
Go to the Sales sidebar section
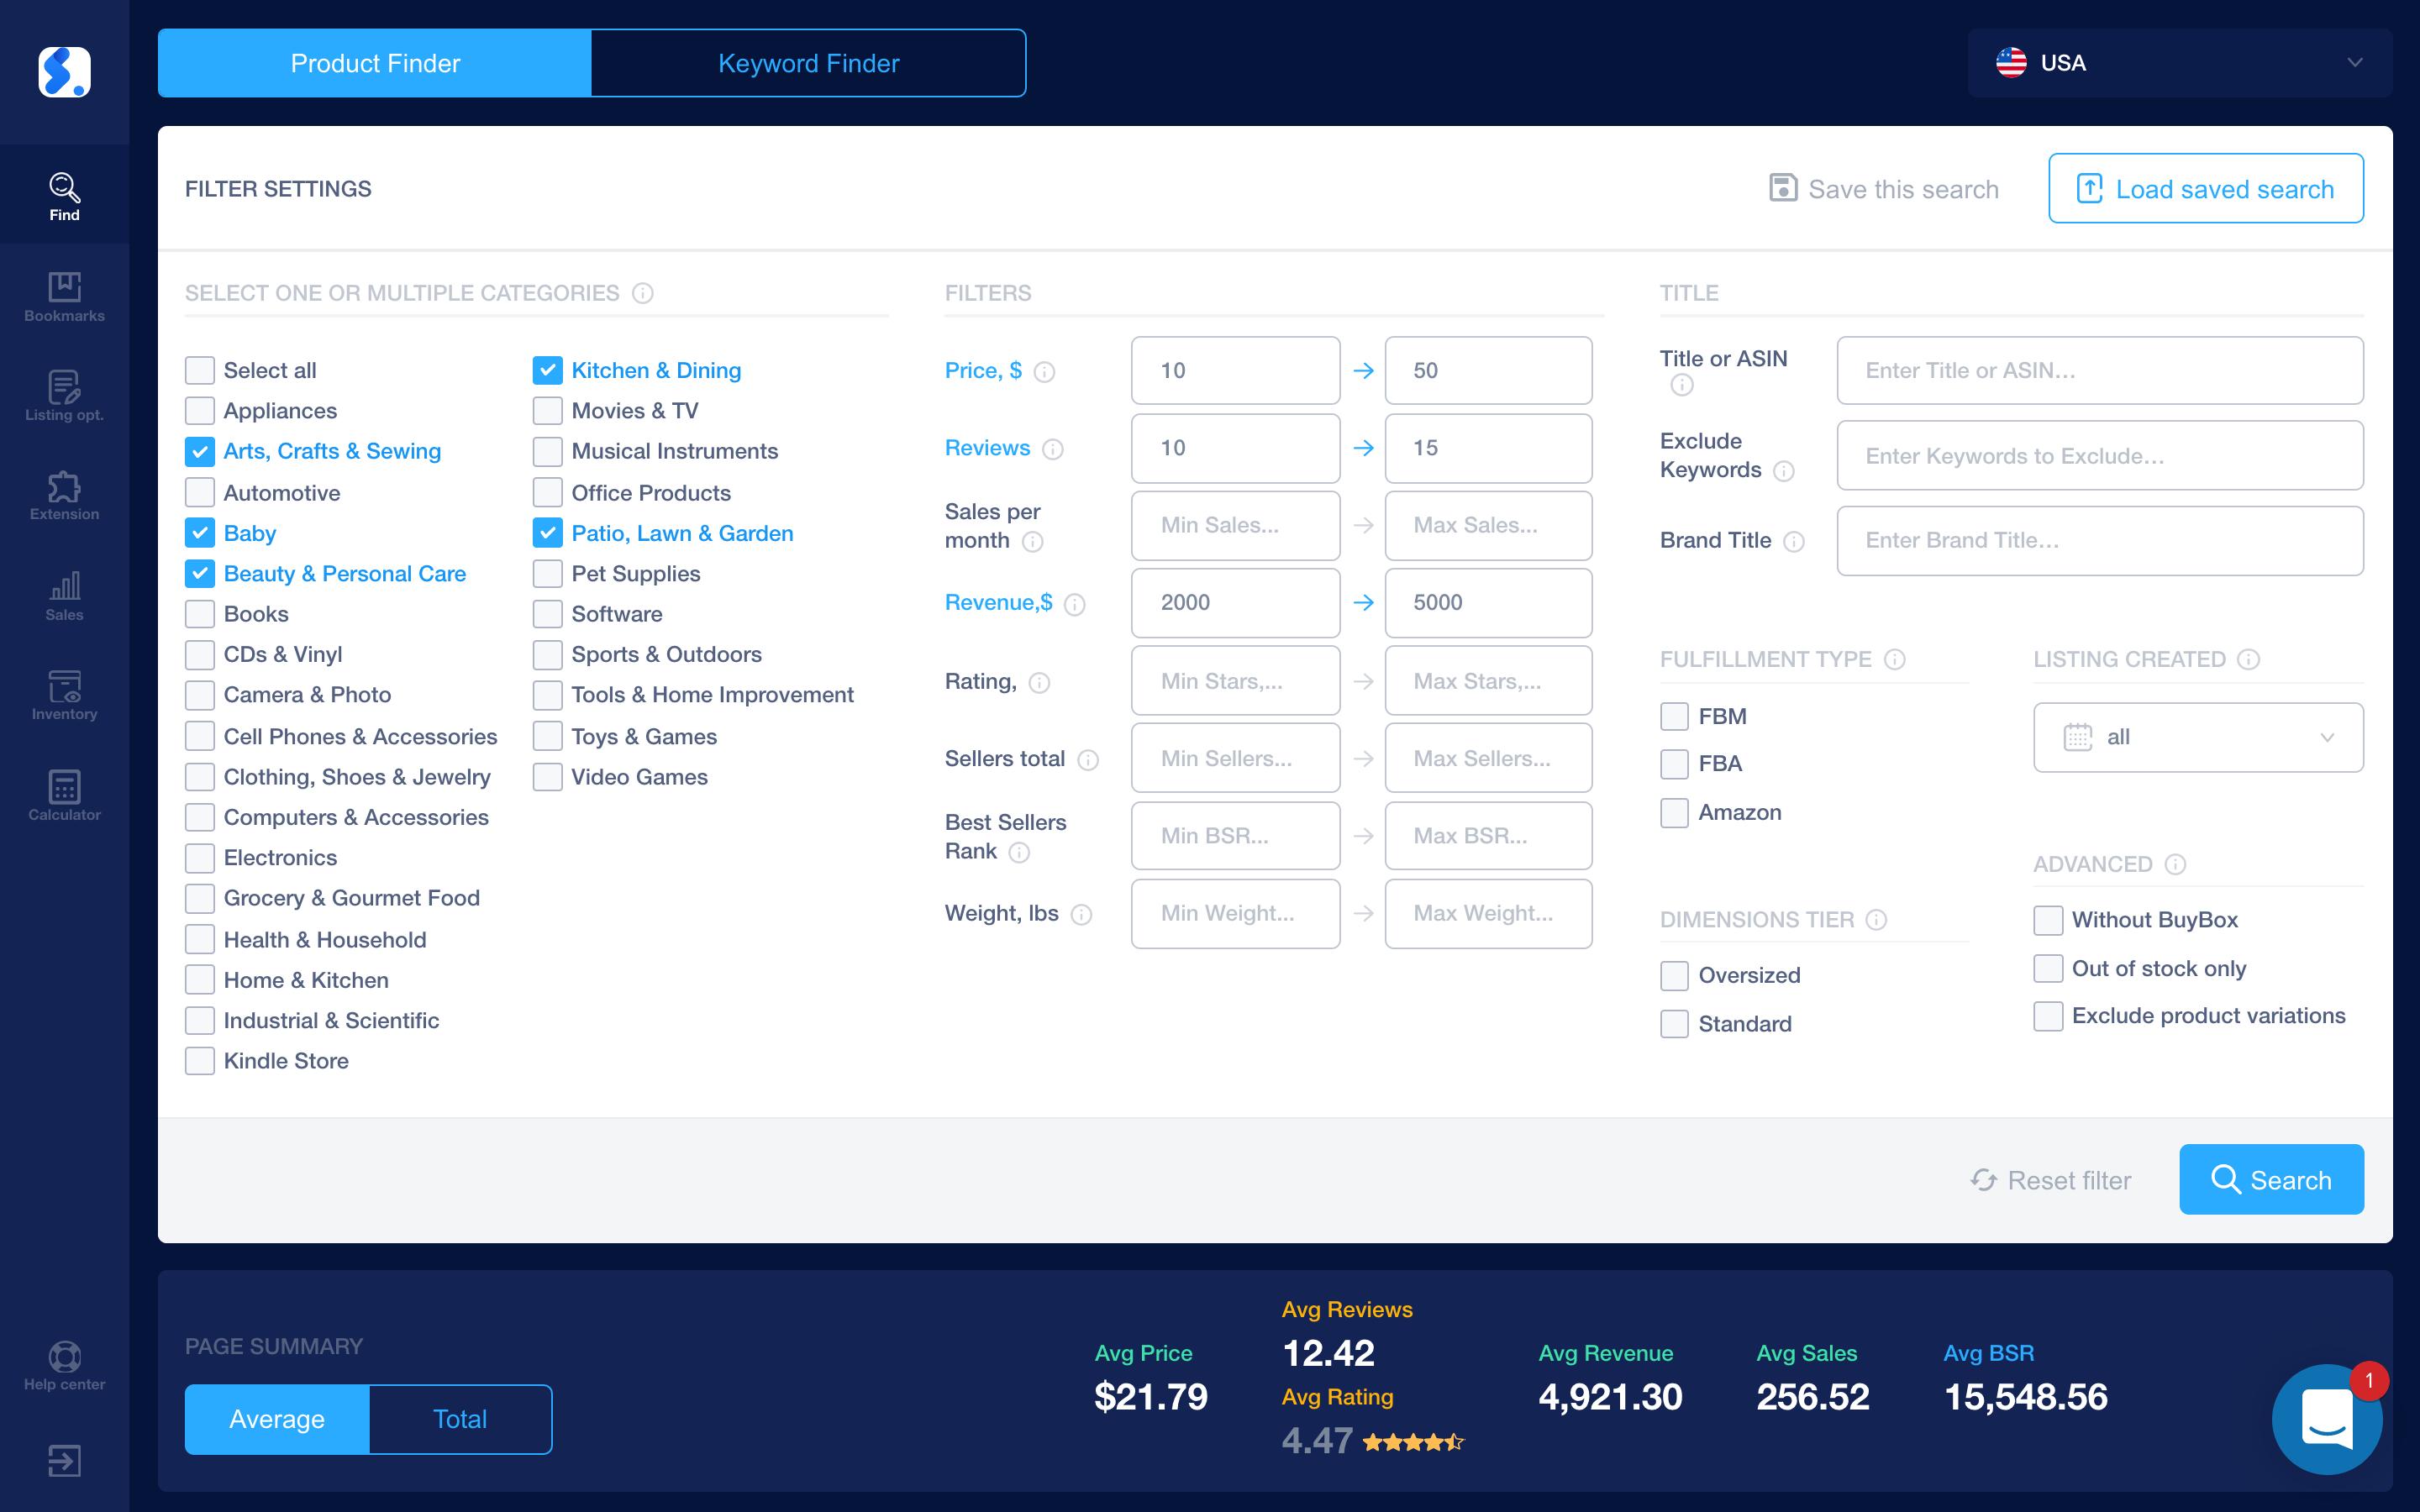64,596
